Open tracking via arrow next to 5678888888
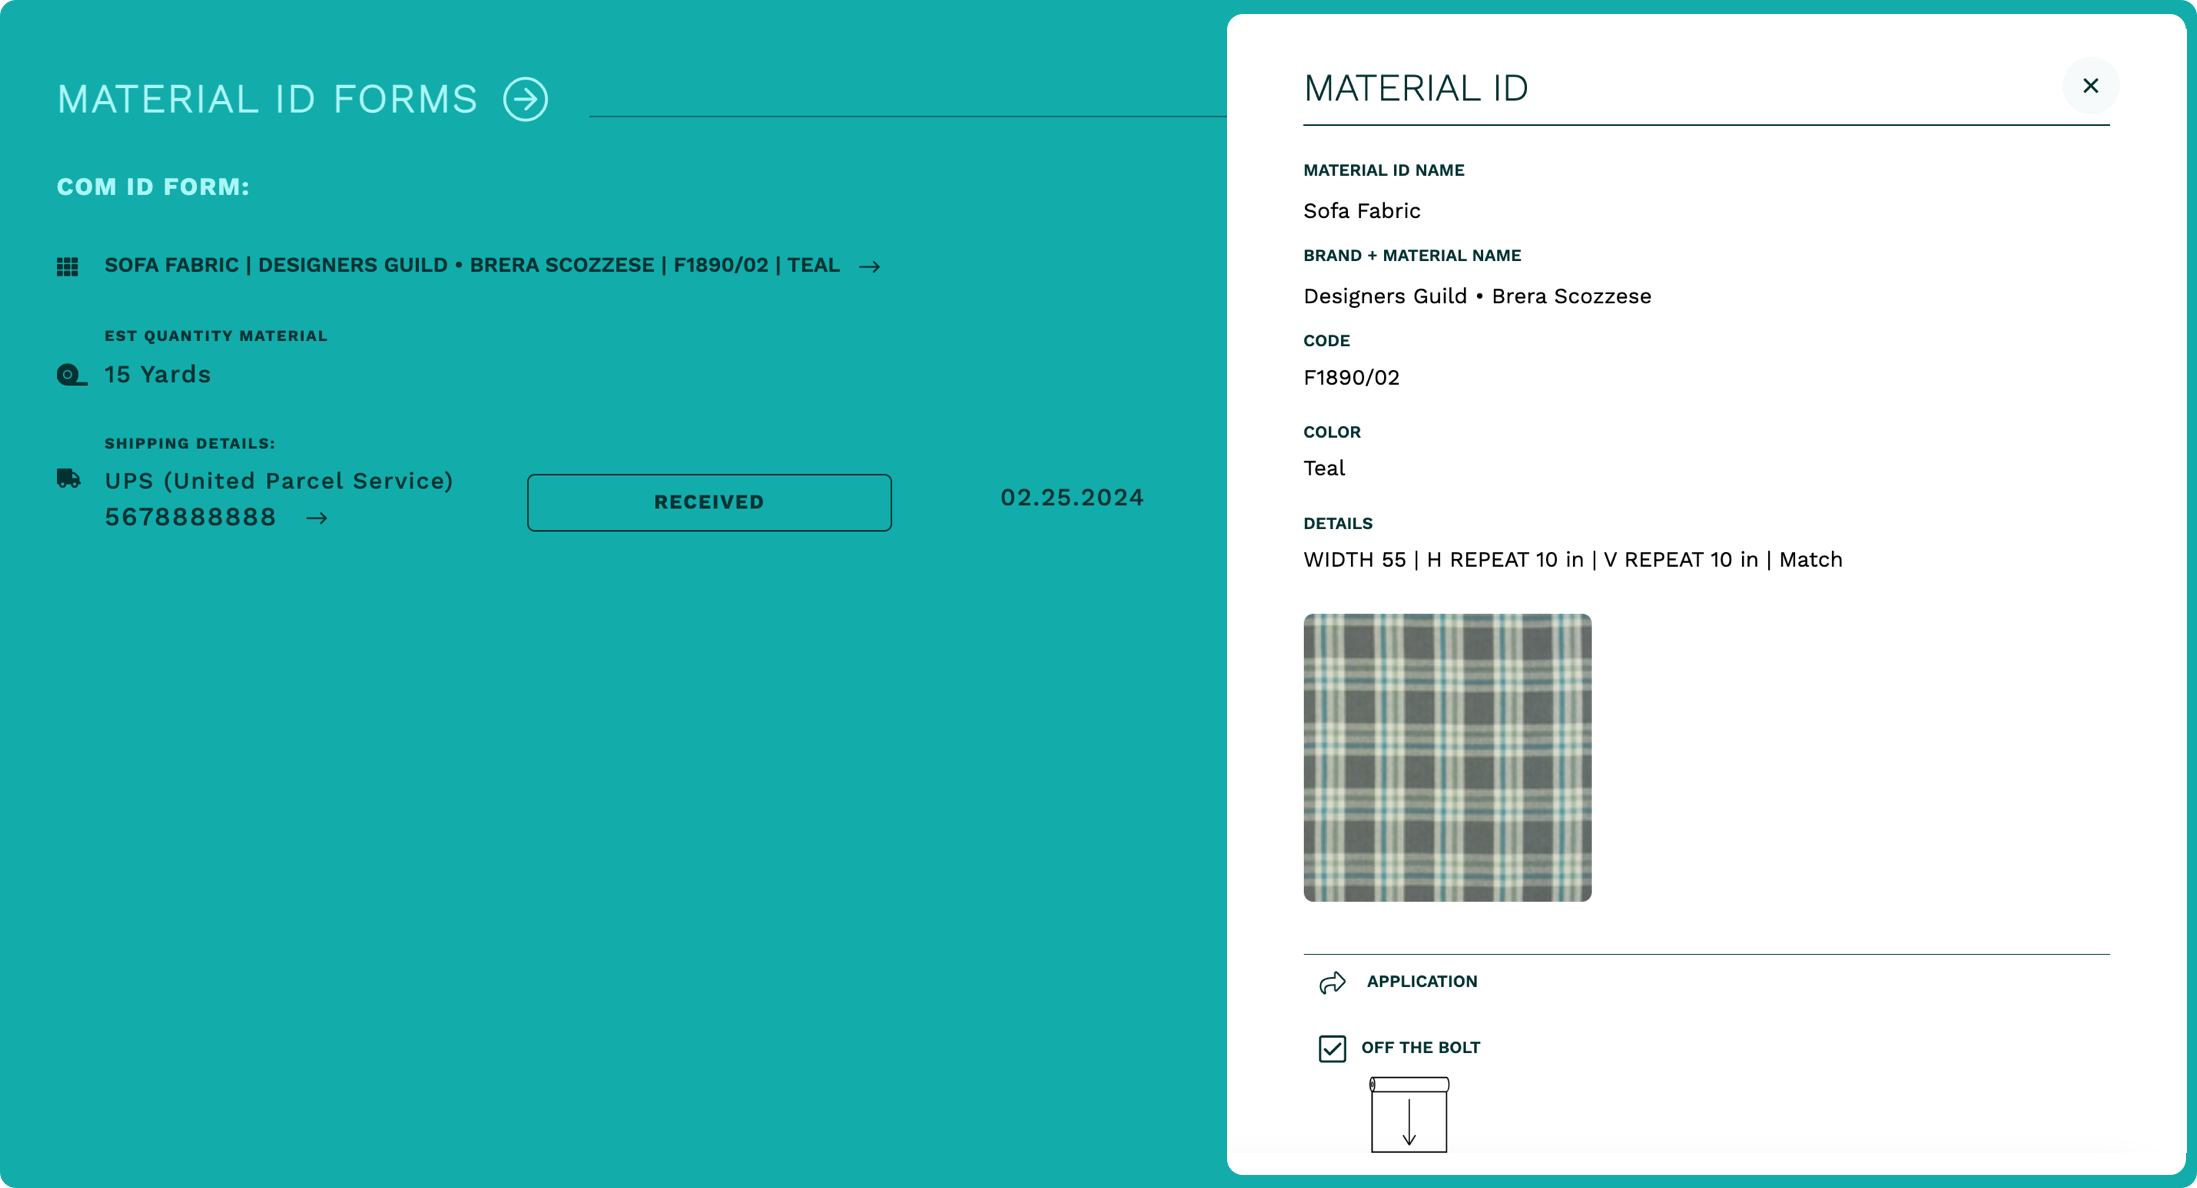2197x1188 pixels. click(318, 518)
